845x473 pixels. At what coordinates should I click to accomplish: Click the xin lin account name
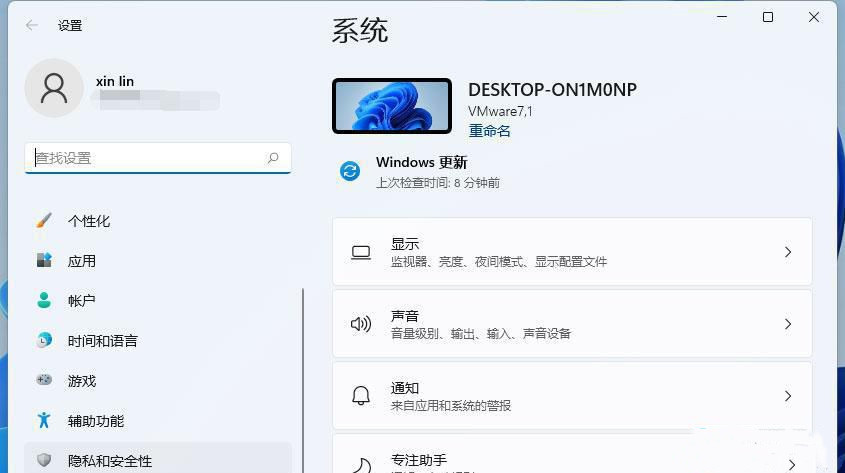pyautogui.click(x=115, y=81)
